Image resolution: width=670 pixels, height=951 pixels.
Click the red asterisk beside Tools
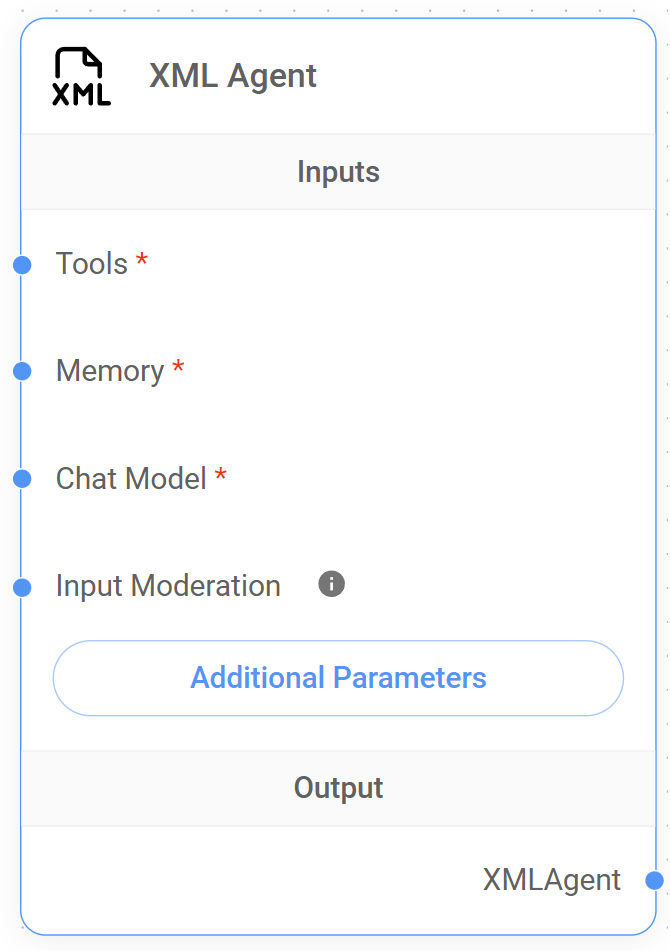point(142,262)
